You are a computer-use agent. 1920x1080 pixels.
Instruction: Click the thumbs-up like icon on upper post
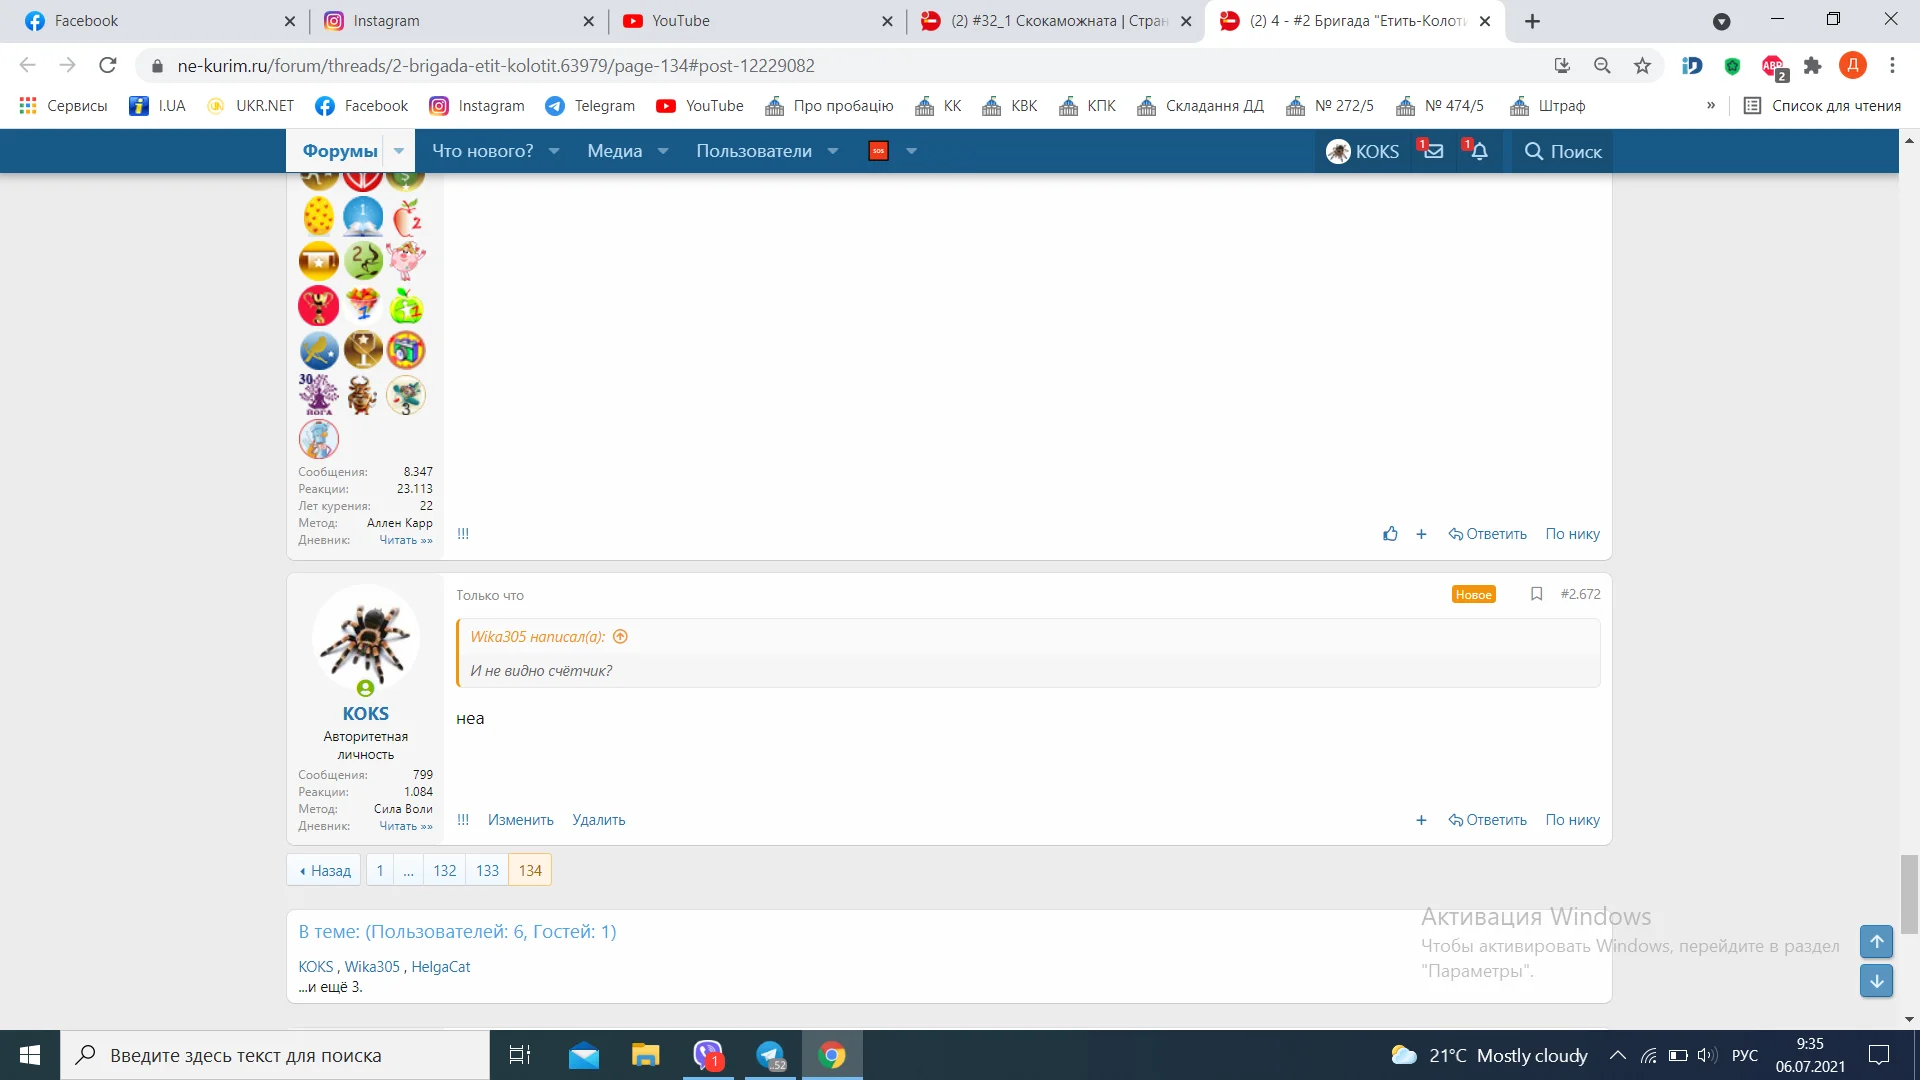point(1390,534)
